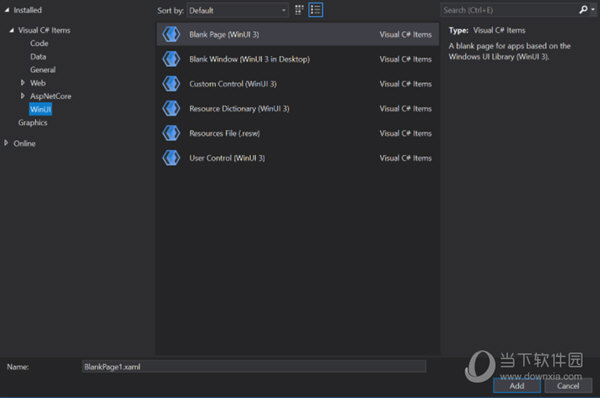Expand the Online section
Screen dimensions: 600x398
point(6,143)
